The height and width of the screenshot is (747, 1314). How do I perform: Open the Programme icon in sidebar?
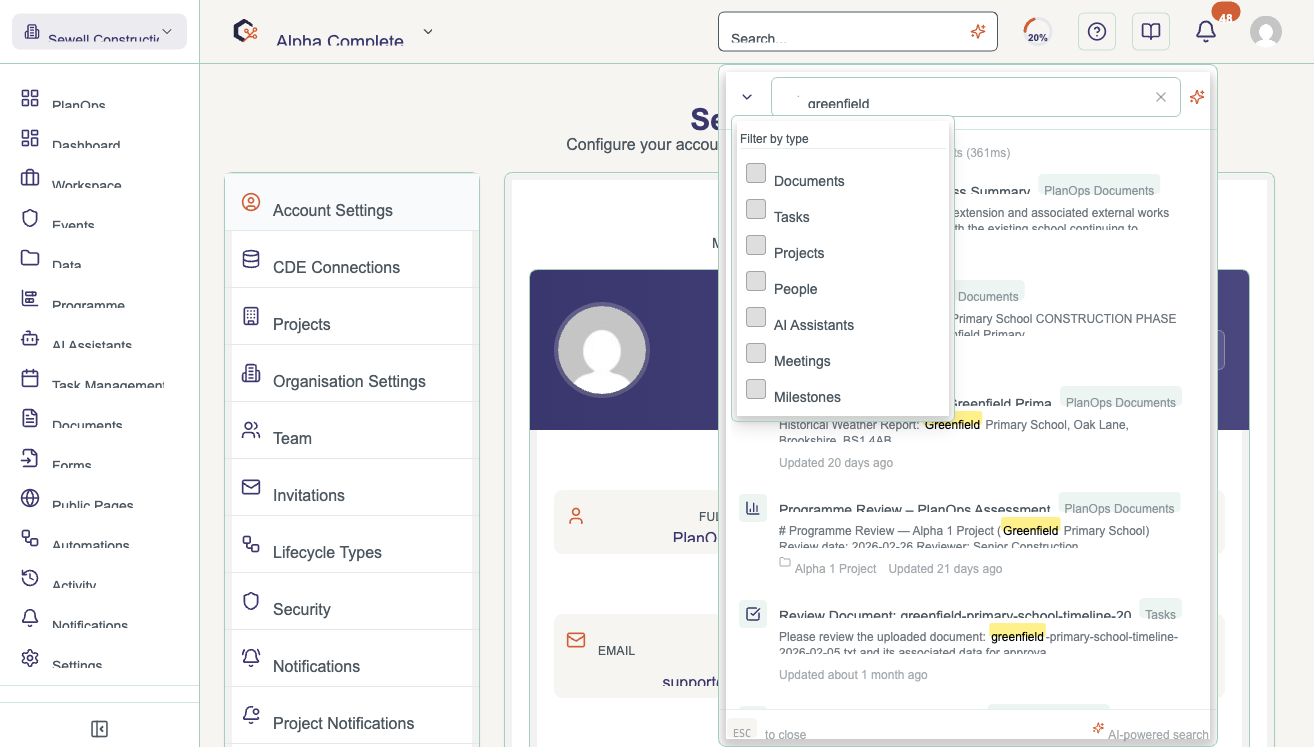pyautogui.click(x=30, y=298)
